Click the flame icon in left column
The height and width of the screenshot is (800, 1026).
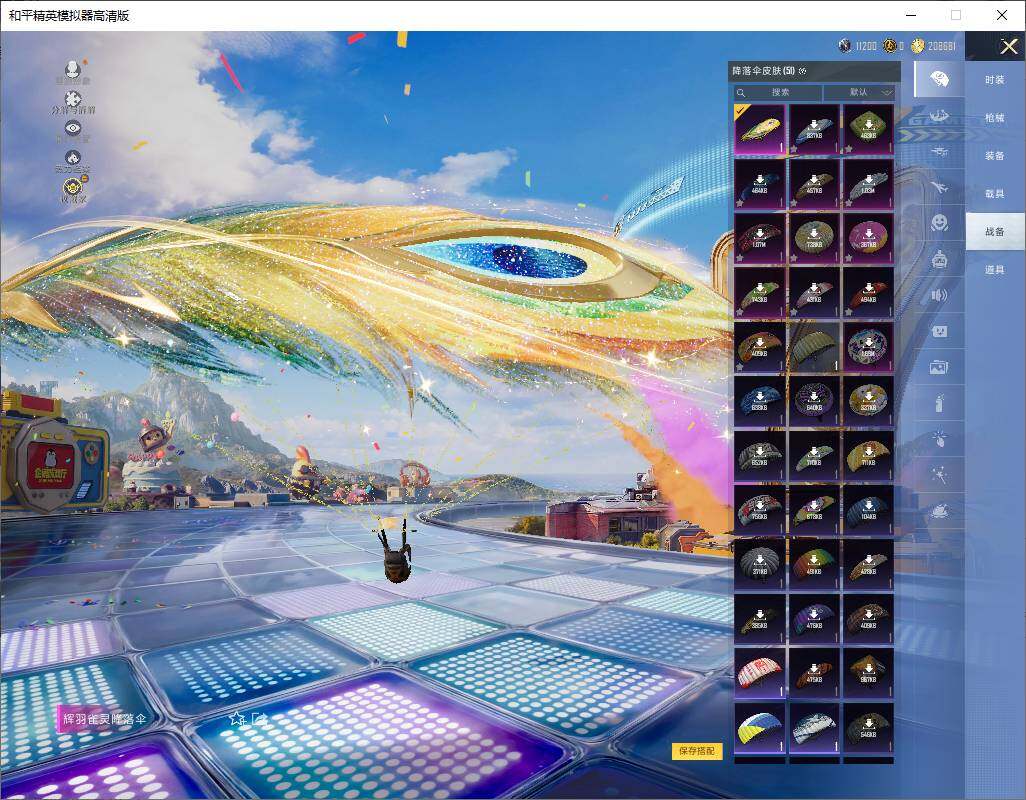pos(73,158)
